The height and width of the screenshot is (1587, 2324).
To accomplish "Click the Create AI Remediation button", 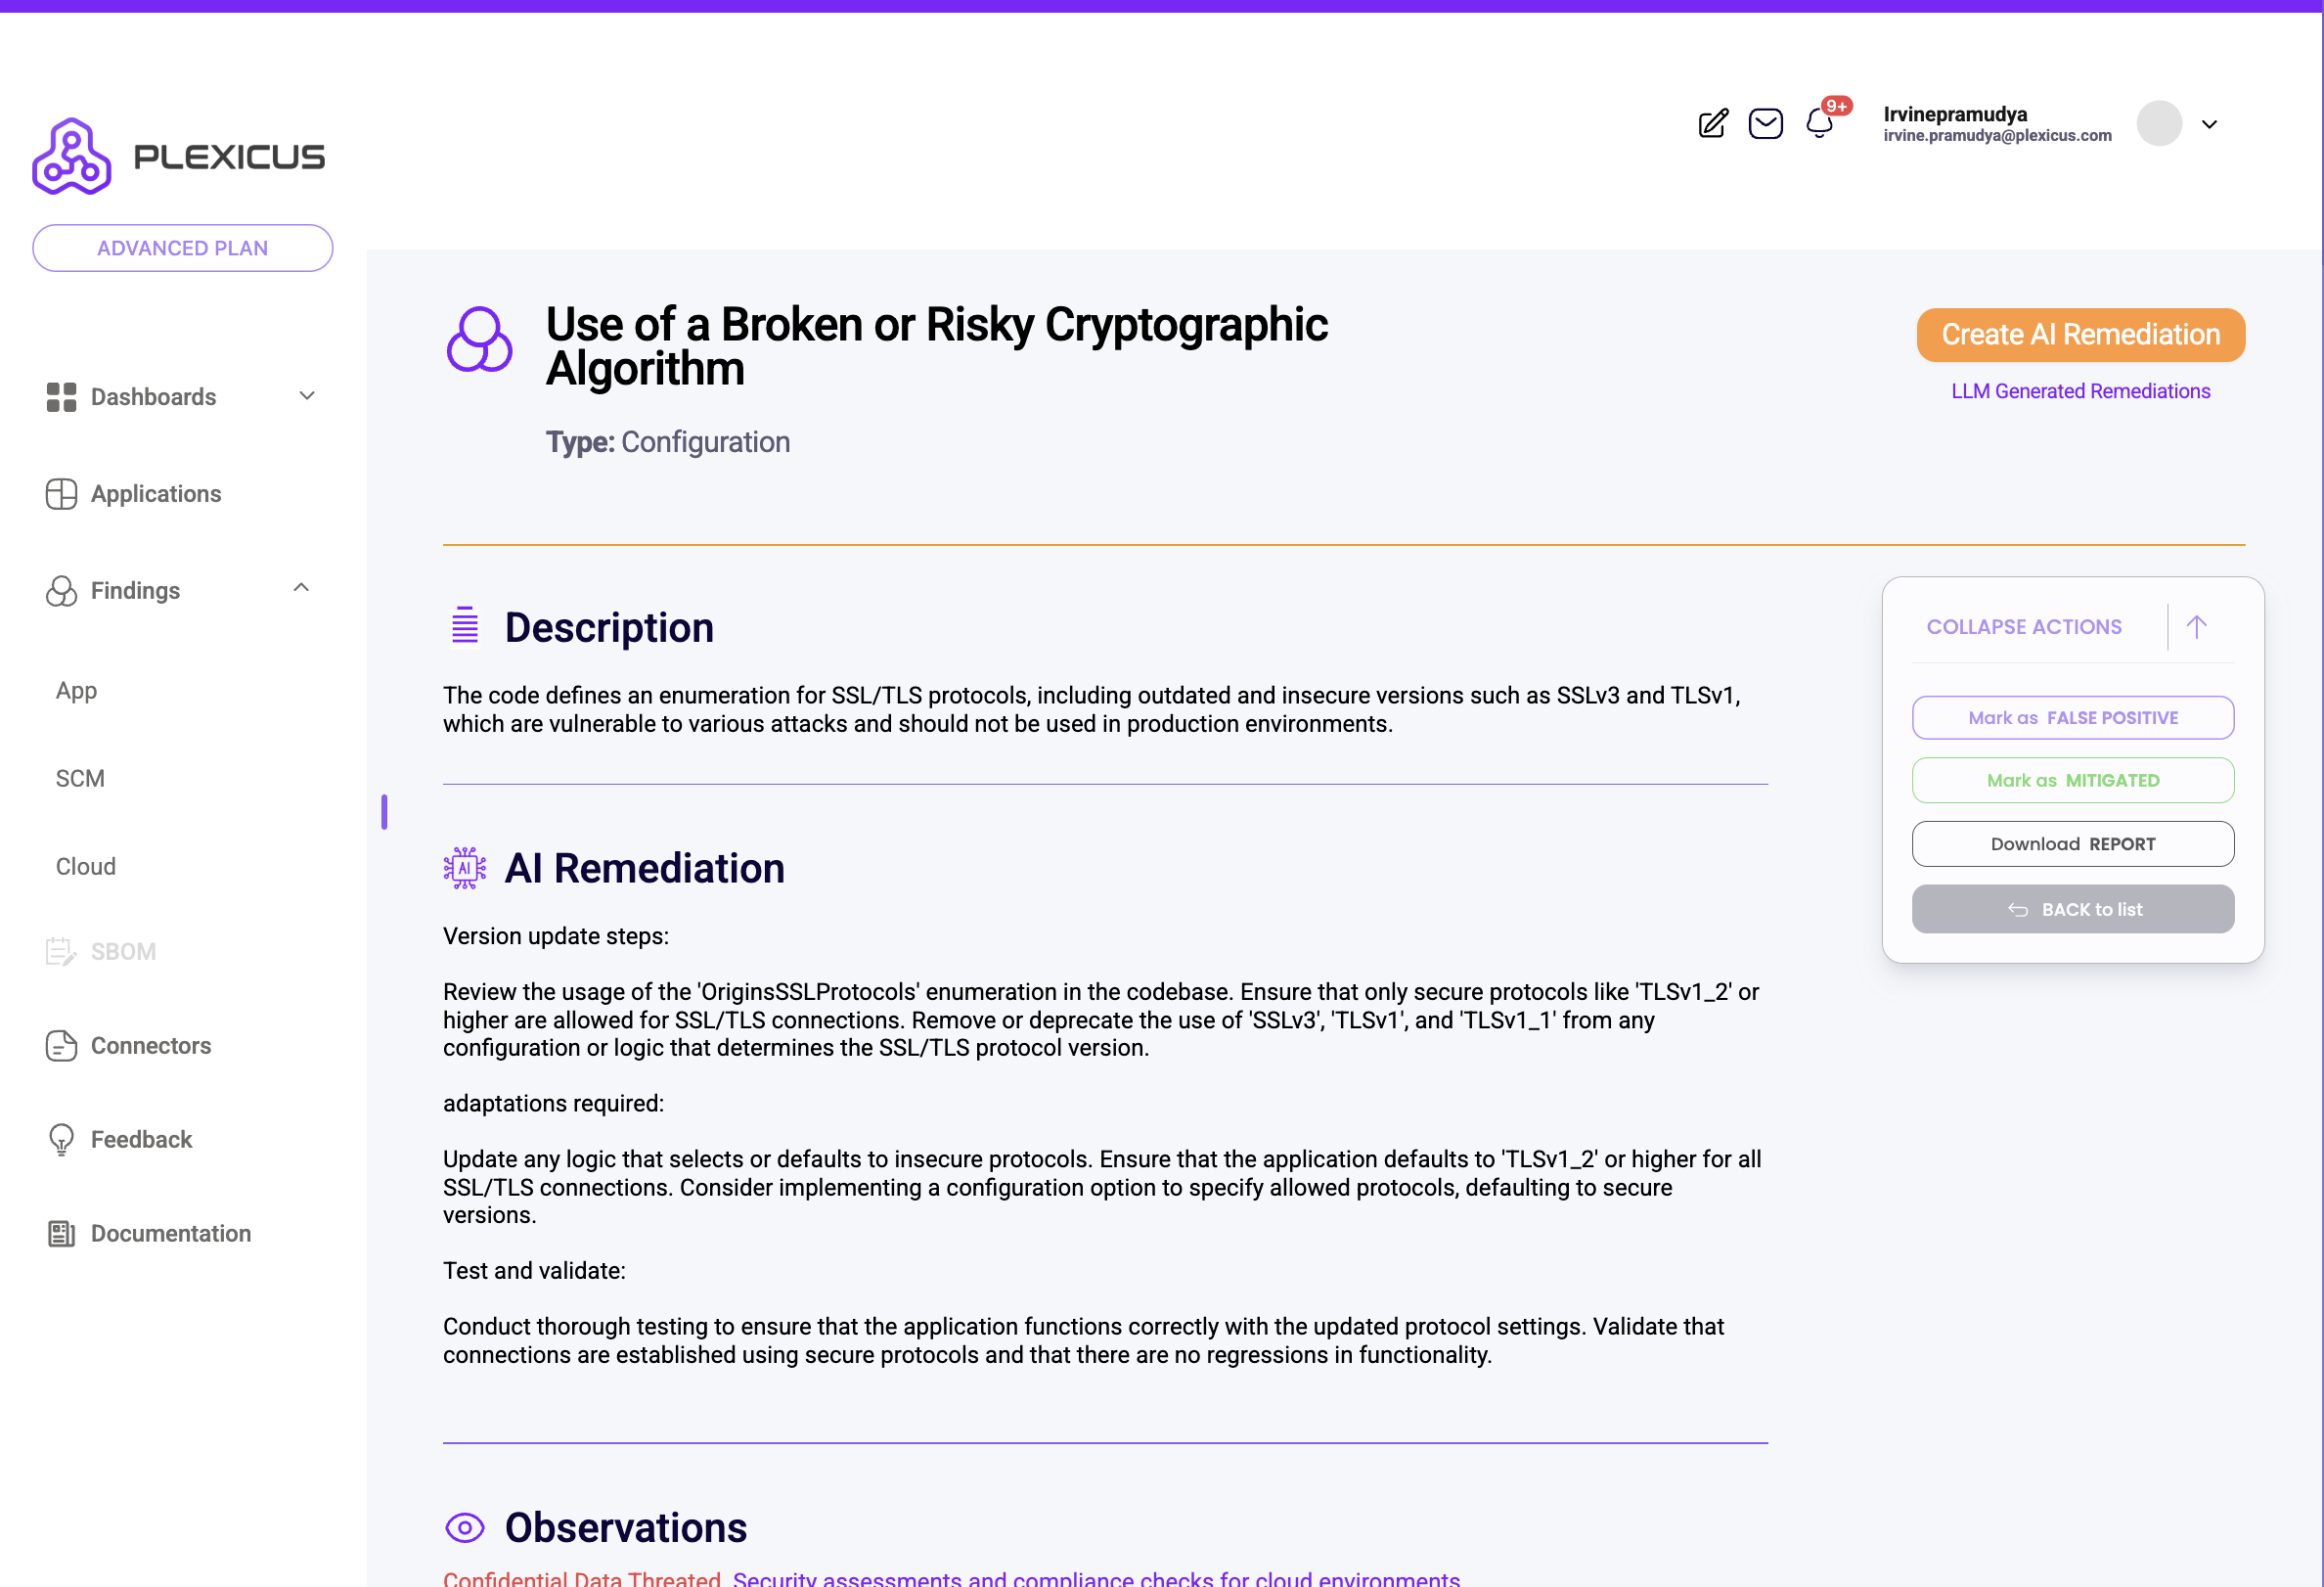I will [x=2080, y=335].
